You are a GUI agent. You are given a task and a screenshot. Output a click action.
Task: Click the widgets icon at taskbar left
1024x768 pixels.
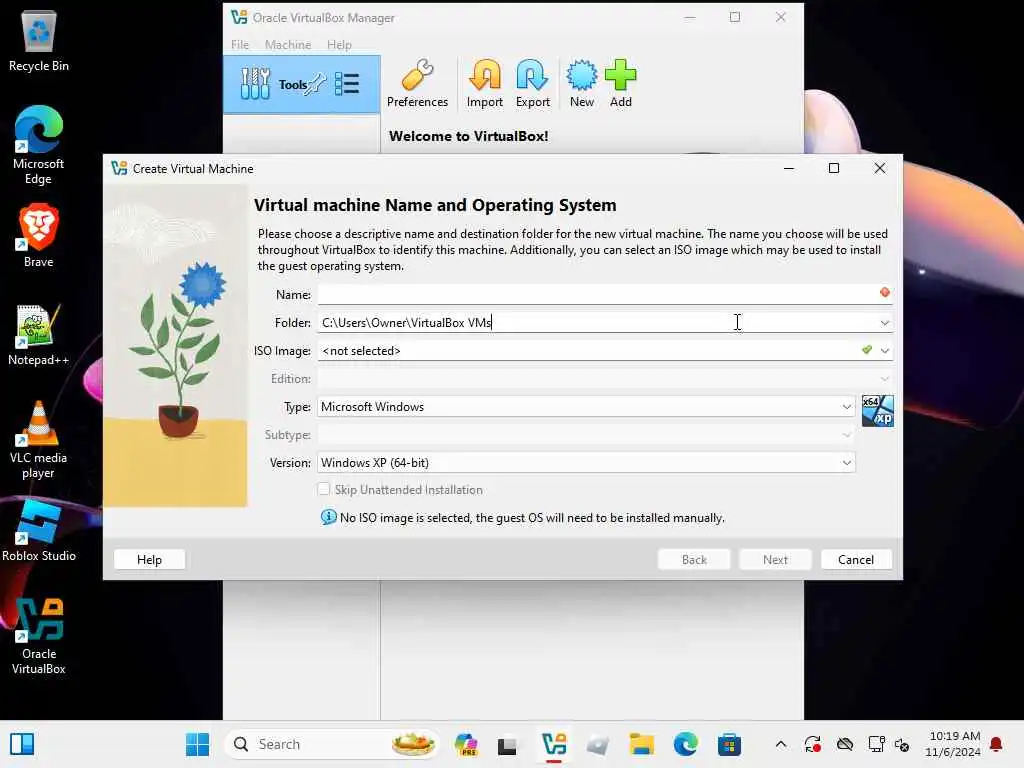tap(22, 744)
